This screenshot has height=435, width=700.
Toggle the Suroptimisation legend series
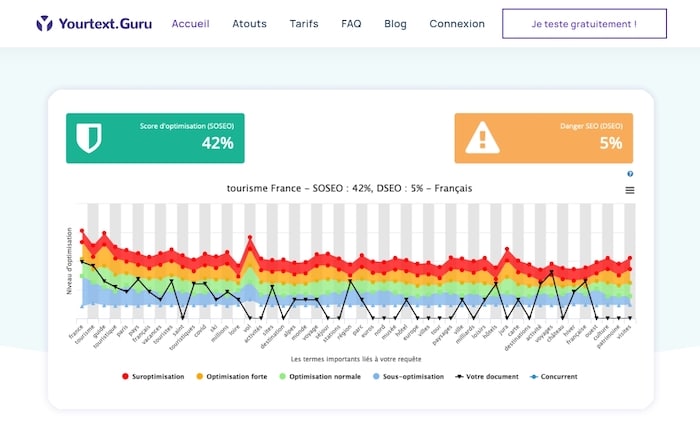[x=155, y=377]
